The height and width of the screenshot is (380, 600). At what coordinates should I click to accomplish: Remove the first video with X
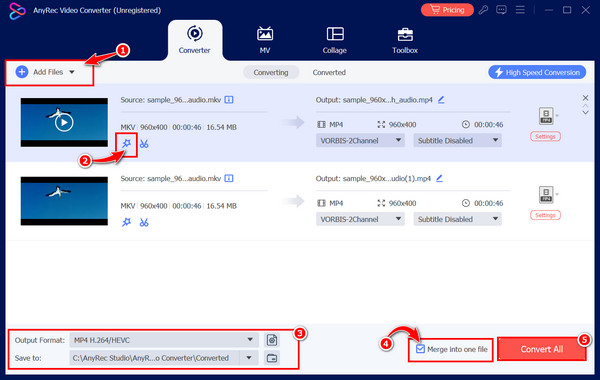pos(585,98)
